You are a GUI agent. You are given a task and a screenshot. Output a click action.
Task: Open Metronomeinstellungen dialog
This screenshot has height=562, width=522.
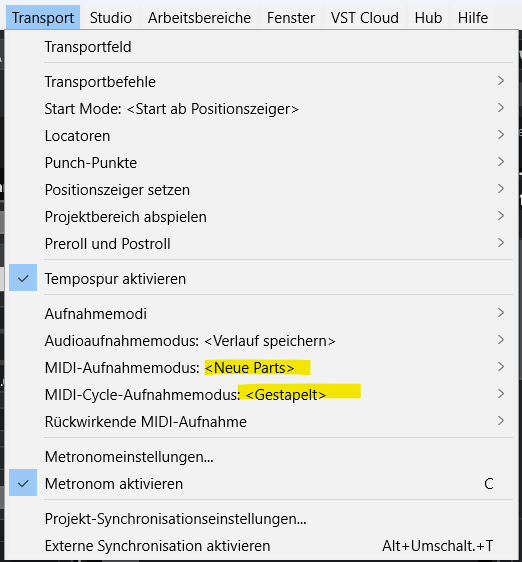tap(261, 457)
